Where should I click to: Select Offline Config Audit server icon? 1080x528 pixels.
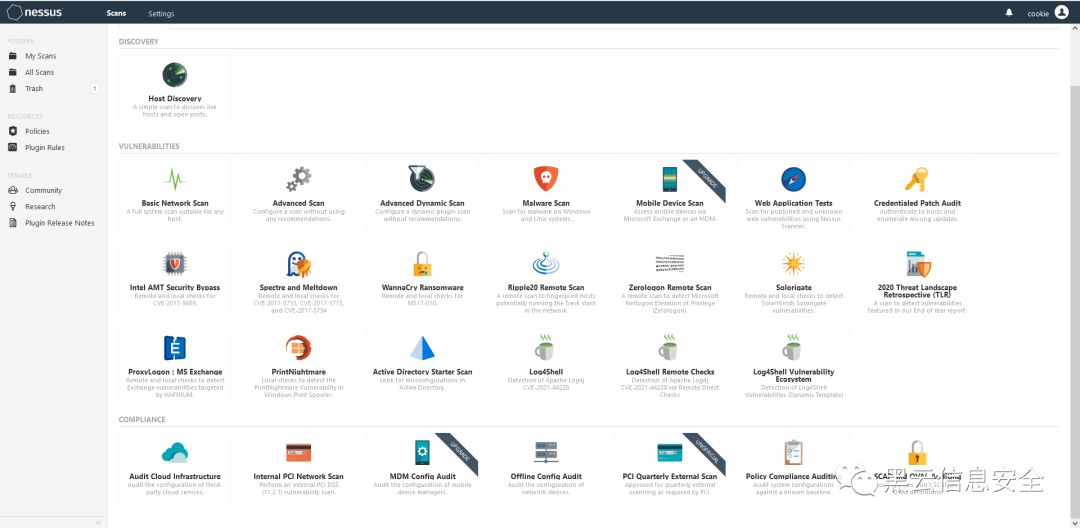[x=546, y=452]
